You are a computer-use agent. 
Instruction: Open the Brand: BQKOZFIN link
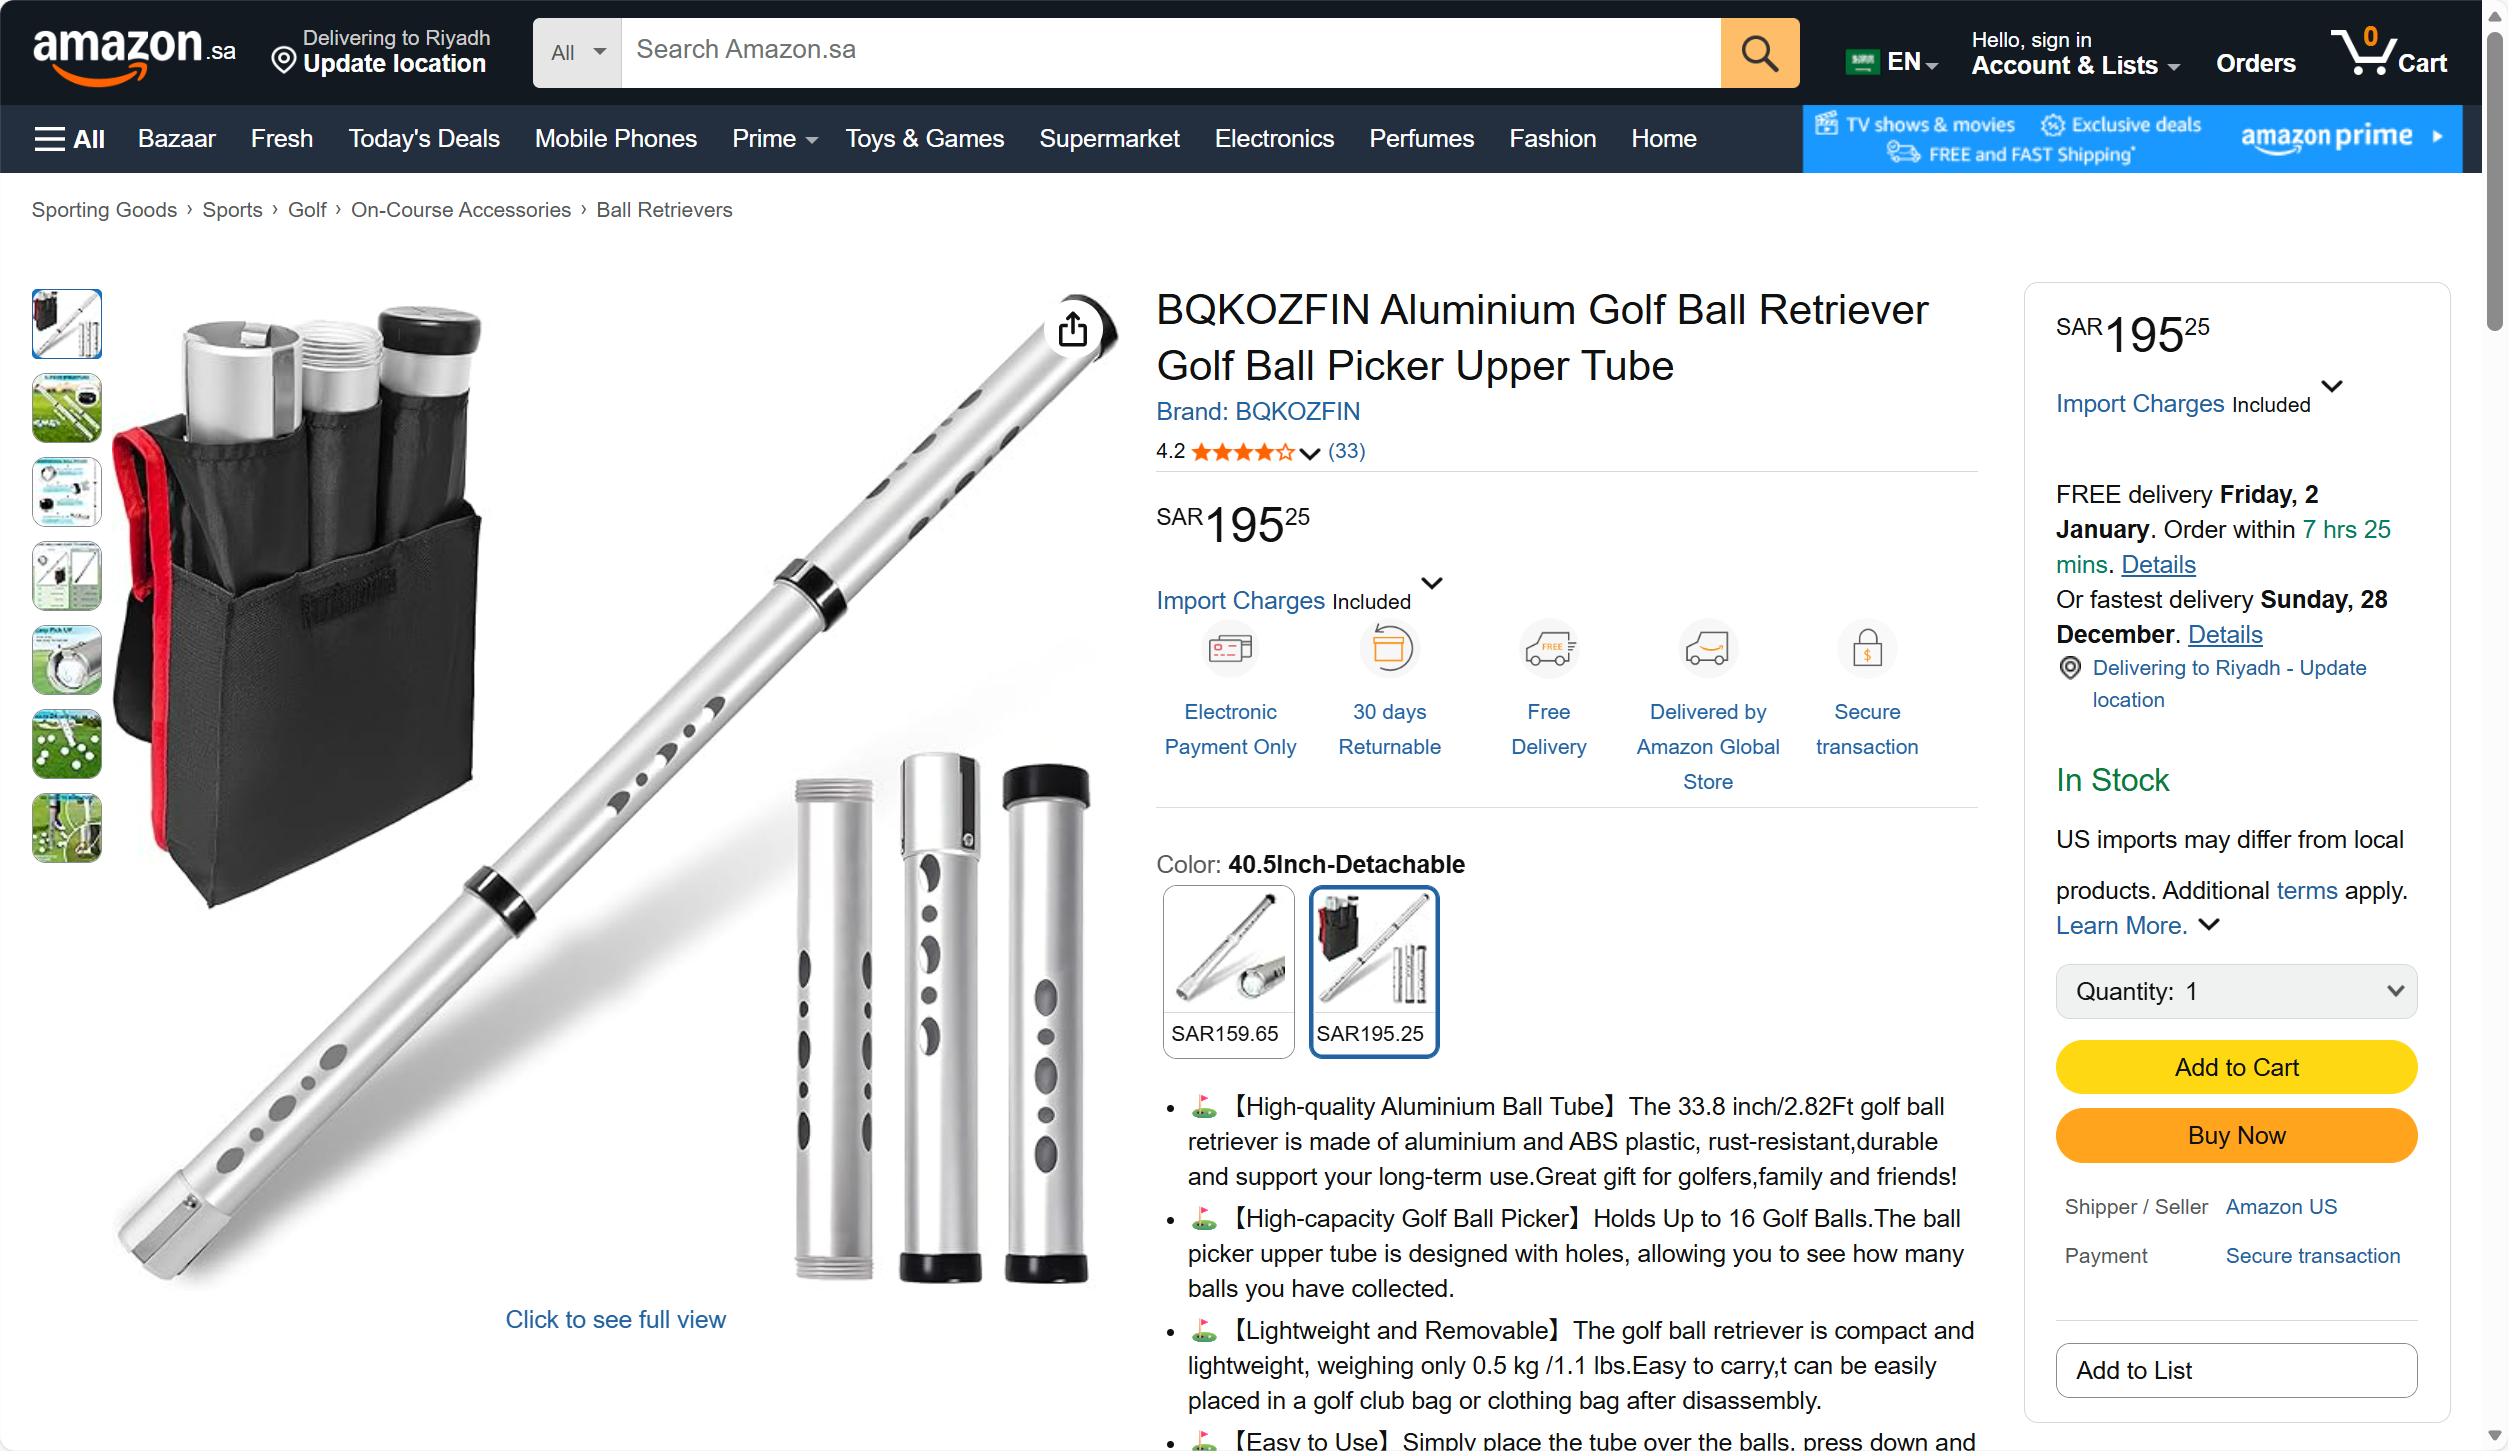tap(1257, 411)
